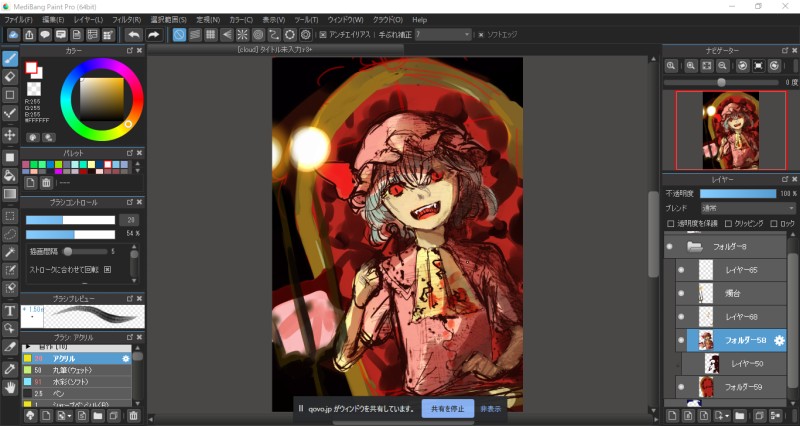Viewport: 800px width, 426px height.
Task: Select the Magic Wand tool
Action: click(x=10, y=252)
